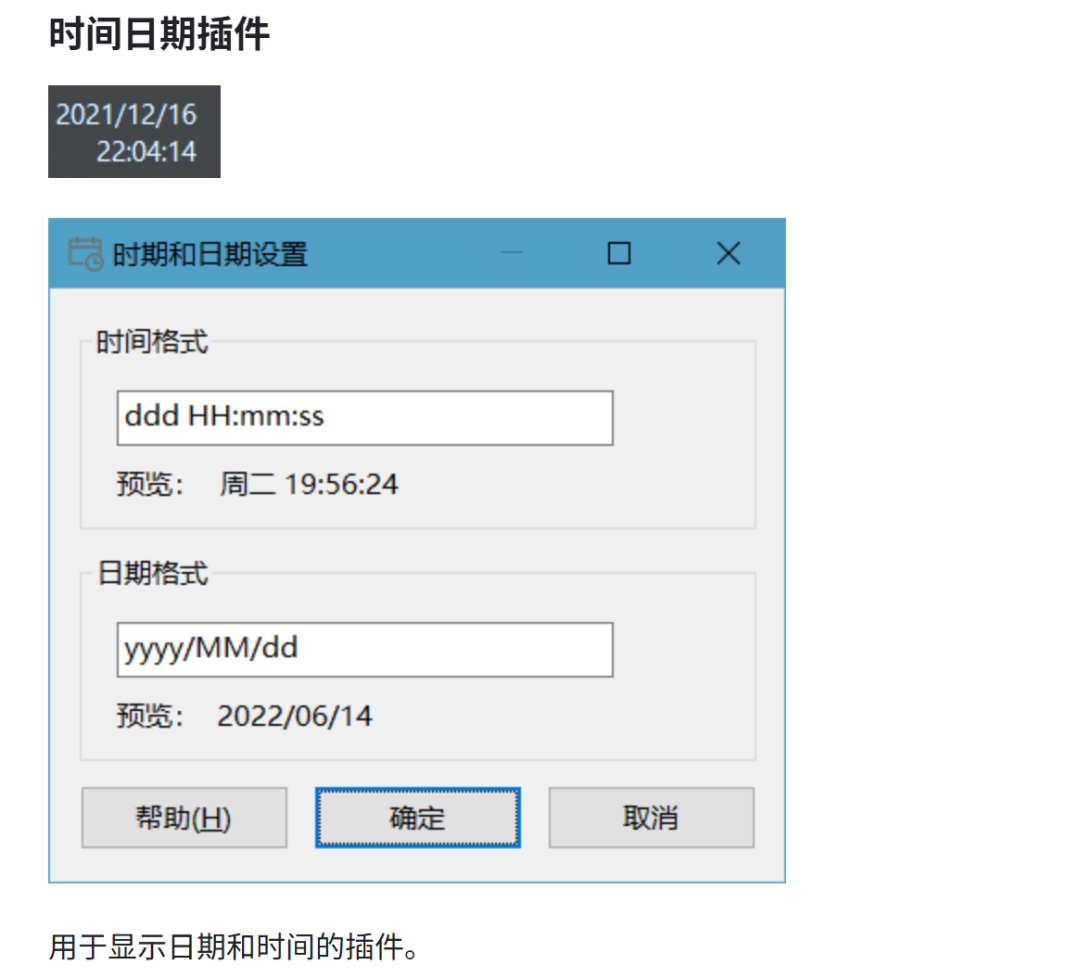
Task: Click the 22:04:14 time in the taskbar clock image
Action: pos(146,152)
